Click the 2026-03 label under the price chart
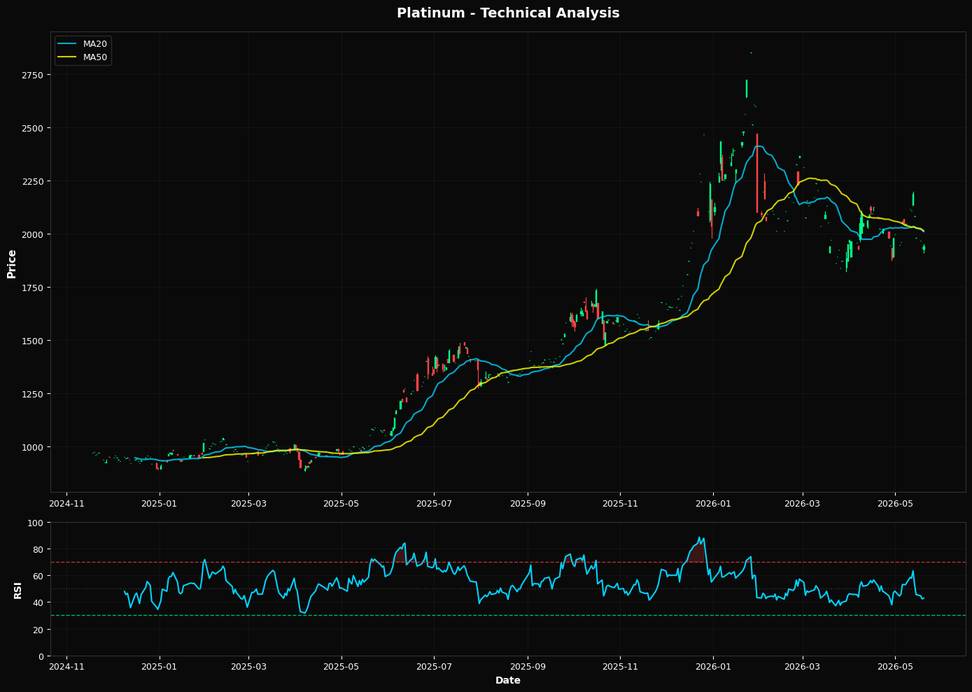This screenshot has width=972, height=692. point(803,503)
